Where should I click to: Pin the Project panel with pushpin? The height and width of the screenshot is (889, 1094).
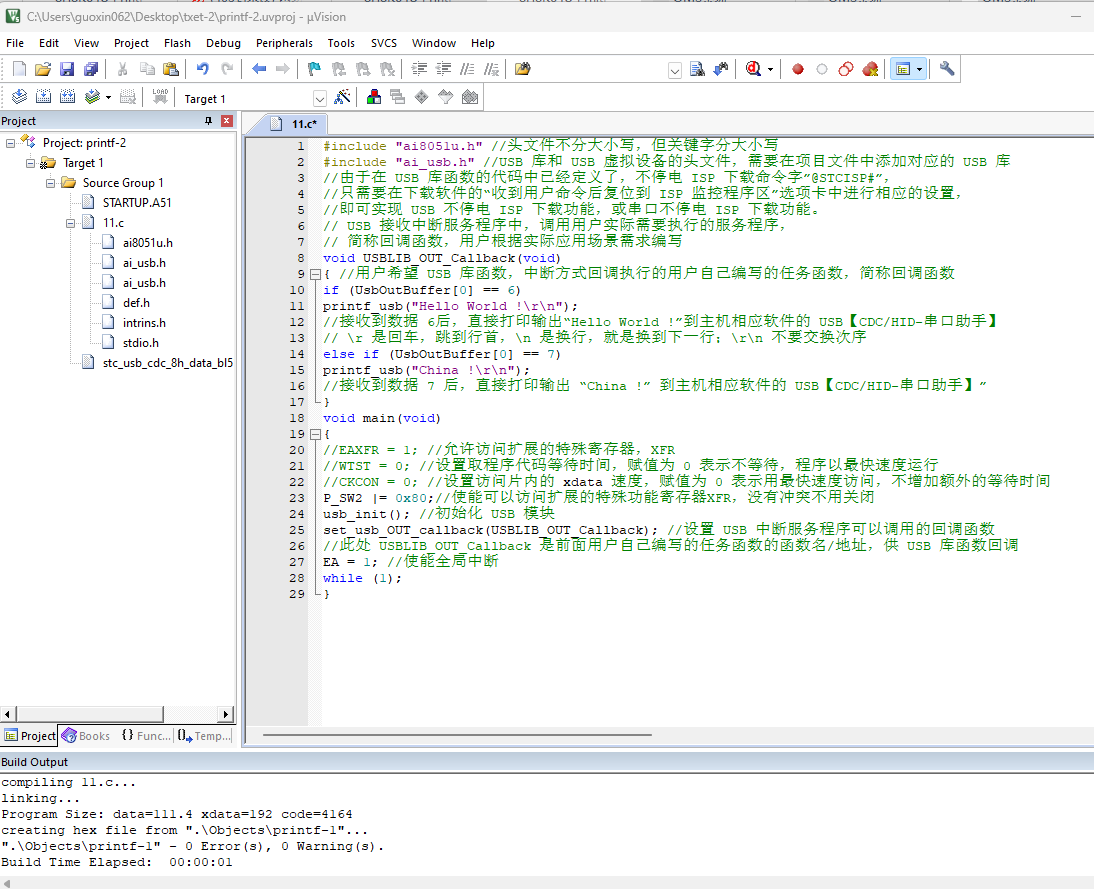coord(208,121)
